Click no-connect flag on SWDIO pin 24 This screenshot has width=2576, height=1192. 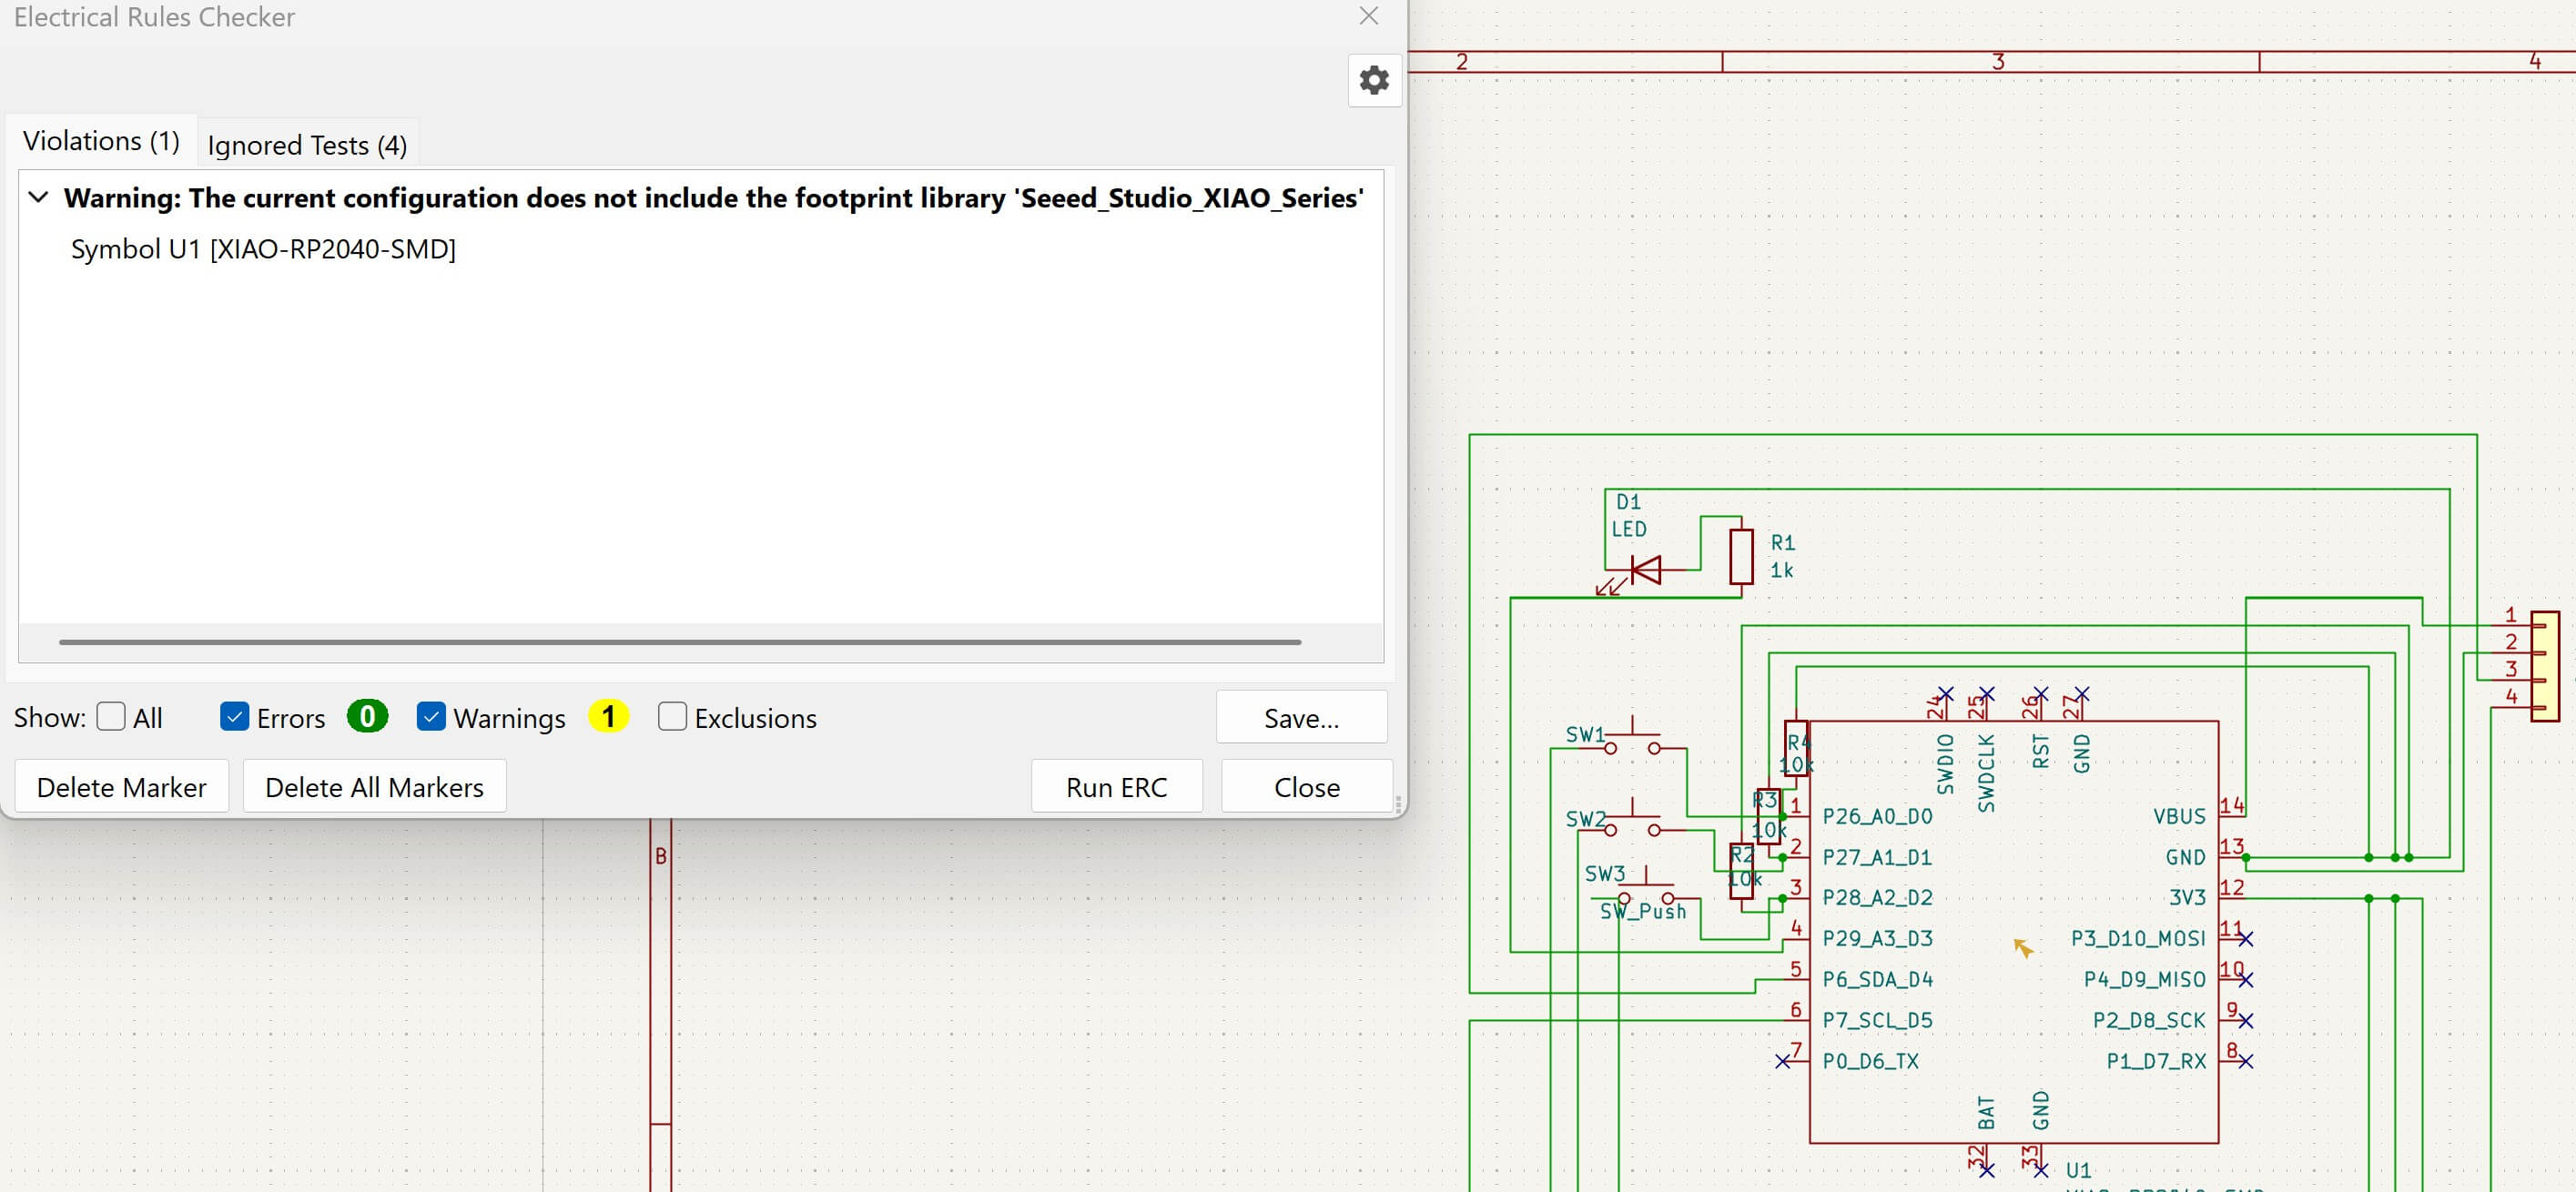[x=1945, y=694]
